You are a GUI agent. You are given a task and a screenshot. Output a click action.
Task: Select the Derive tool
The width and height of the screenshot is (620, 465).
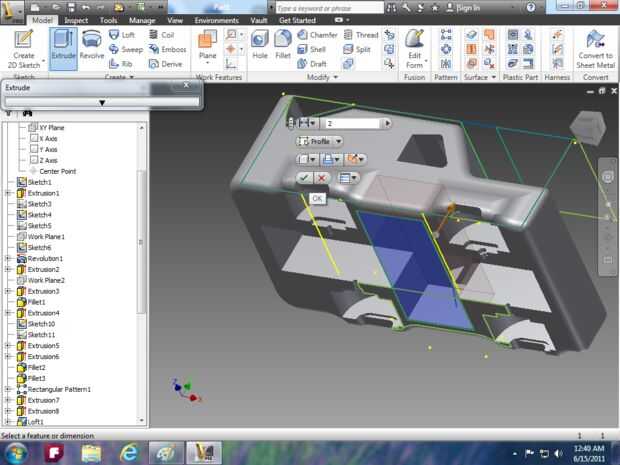[165, 64]
